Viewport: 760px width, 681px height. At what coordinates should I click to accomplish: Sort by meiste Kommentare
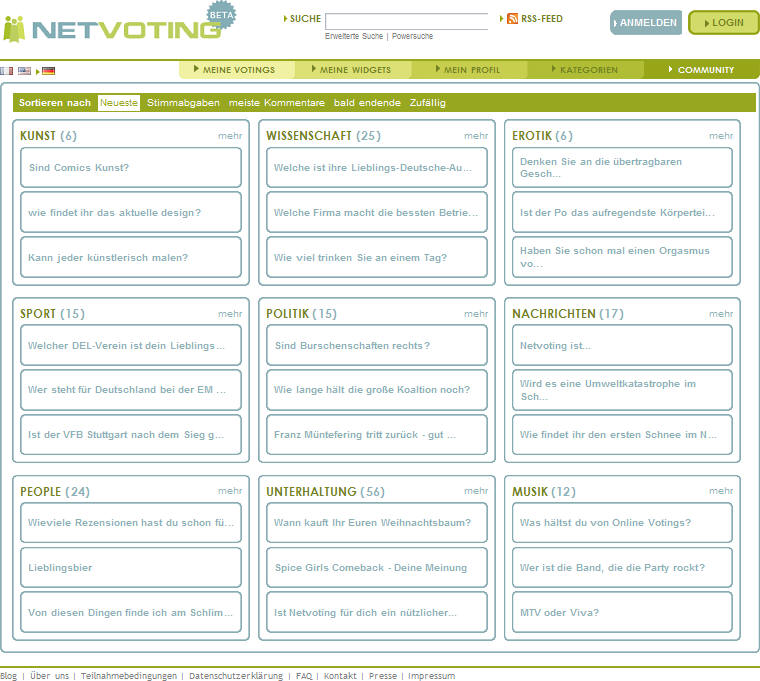coord(277,103)
